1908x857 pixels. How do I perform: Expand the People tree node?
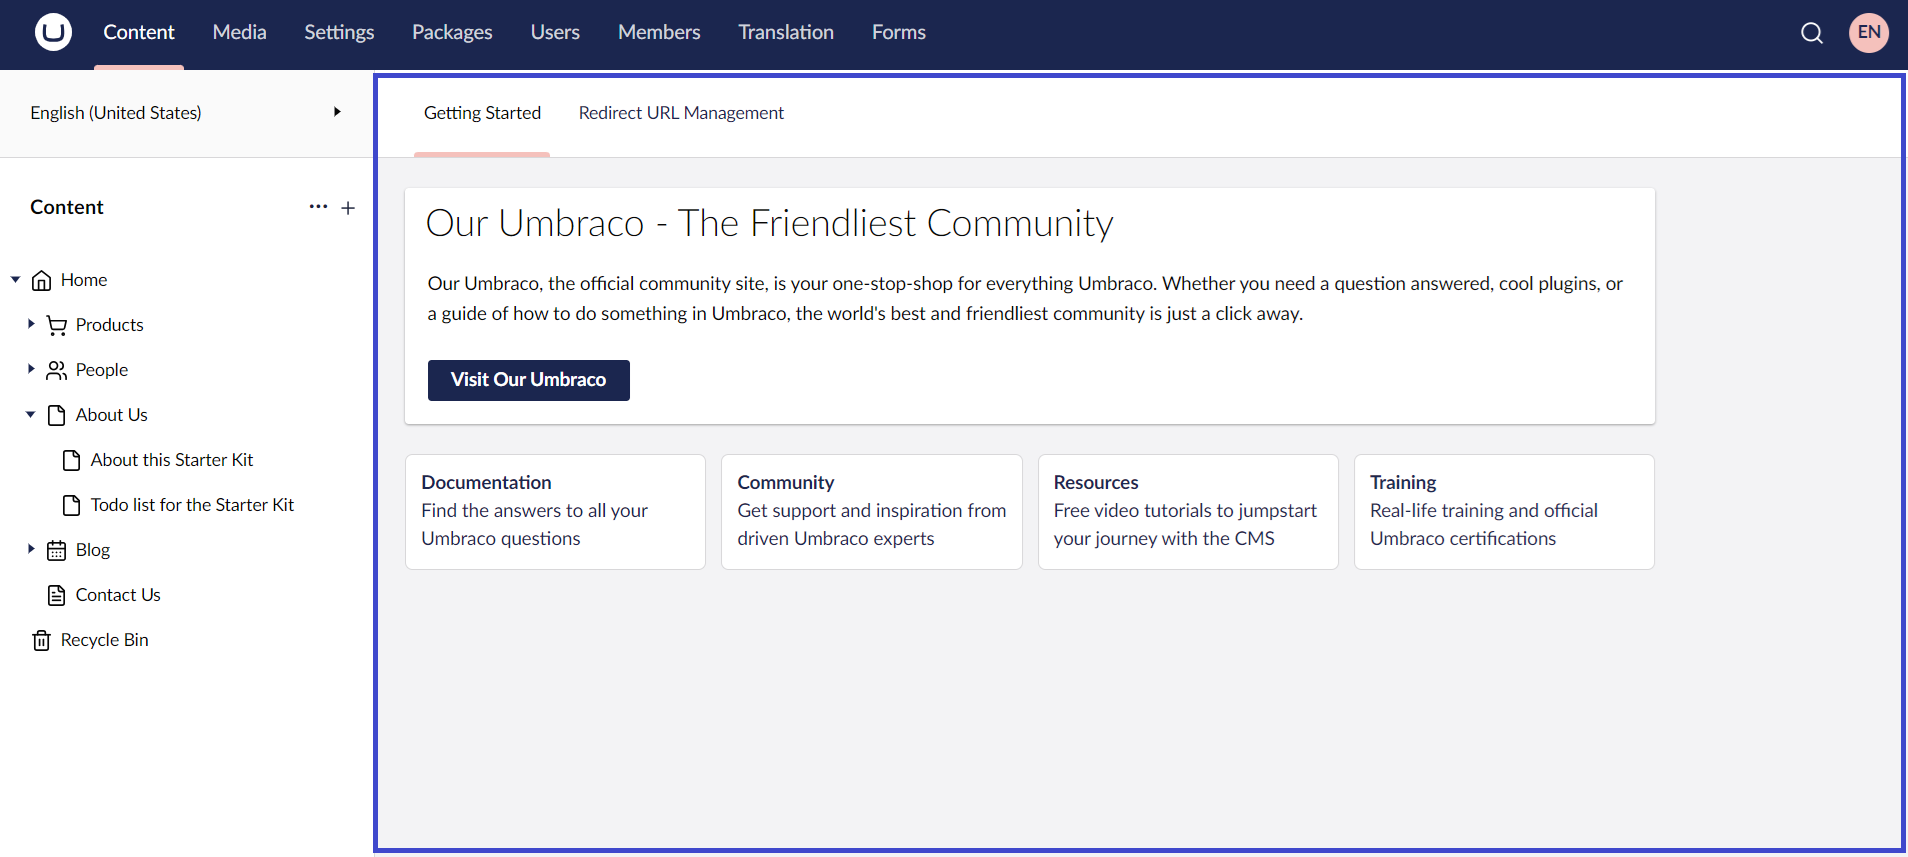tap(31, 369)
